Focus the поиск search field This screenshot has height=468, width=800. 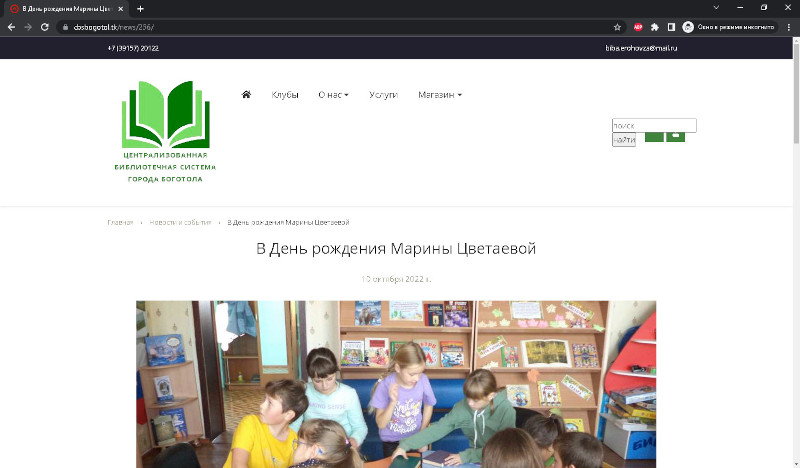(x=654, y=125)
